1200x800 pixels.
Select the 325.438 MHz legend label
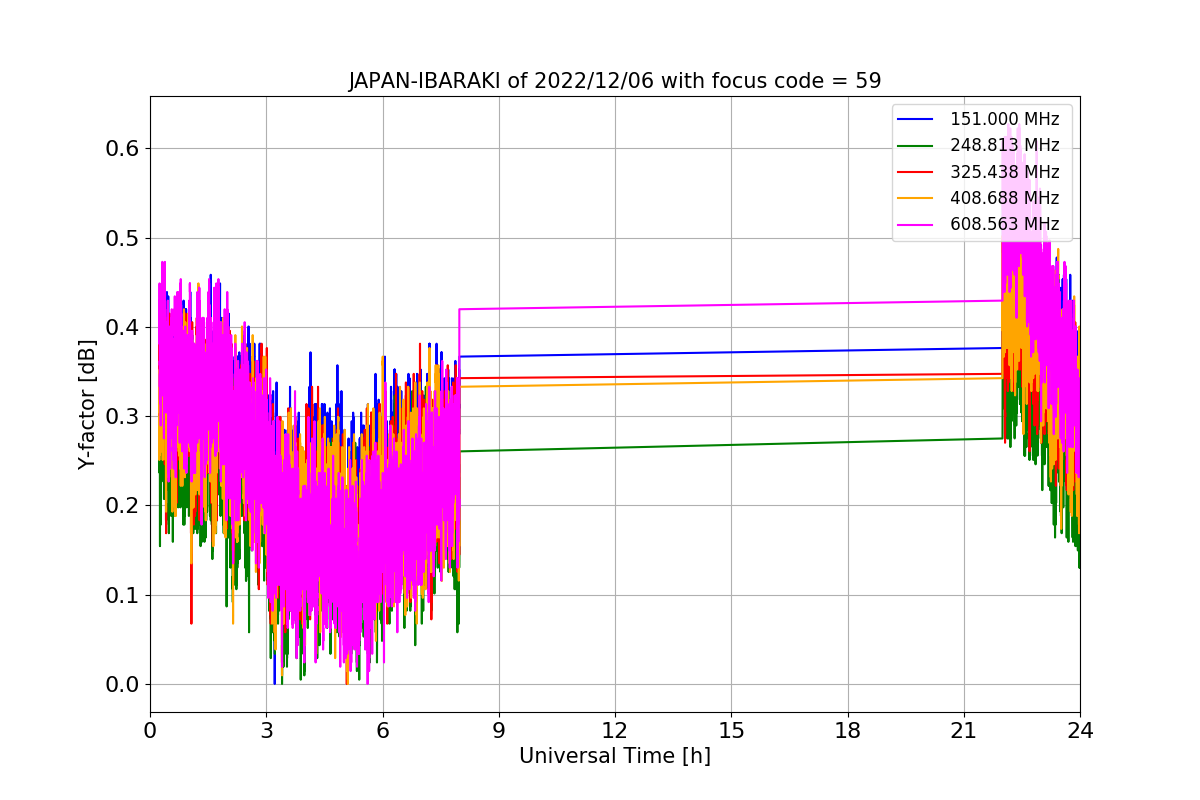click(x=1004, y=172)
